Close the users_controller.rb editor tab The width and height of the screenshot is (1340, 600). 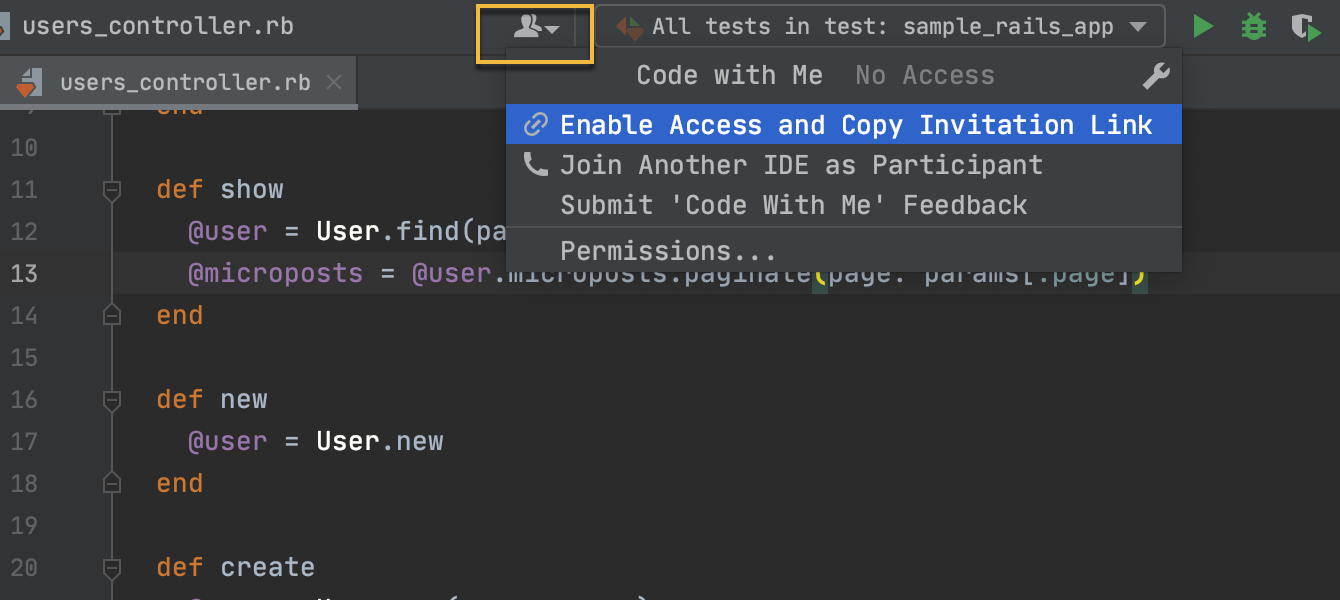(335, 82)
